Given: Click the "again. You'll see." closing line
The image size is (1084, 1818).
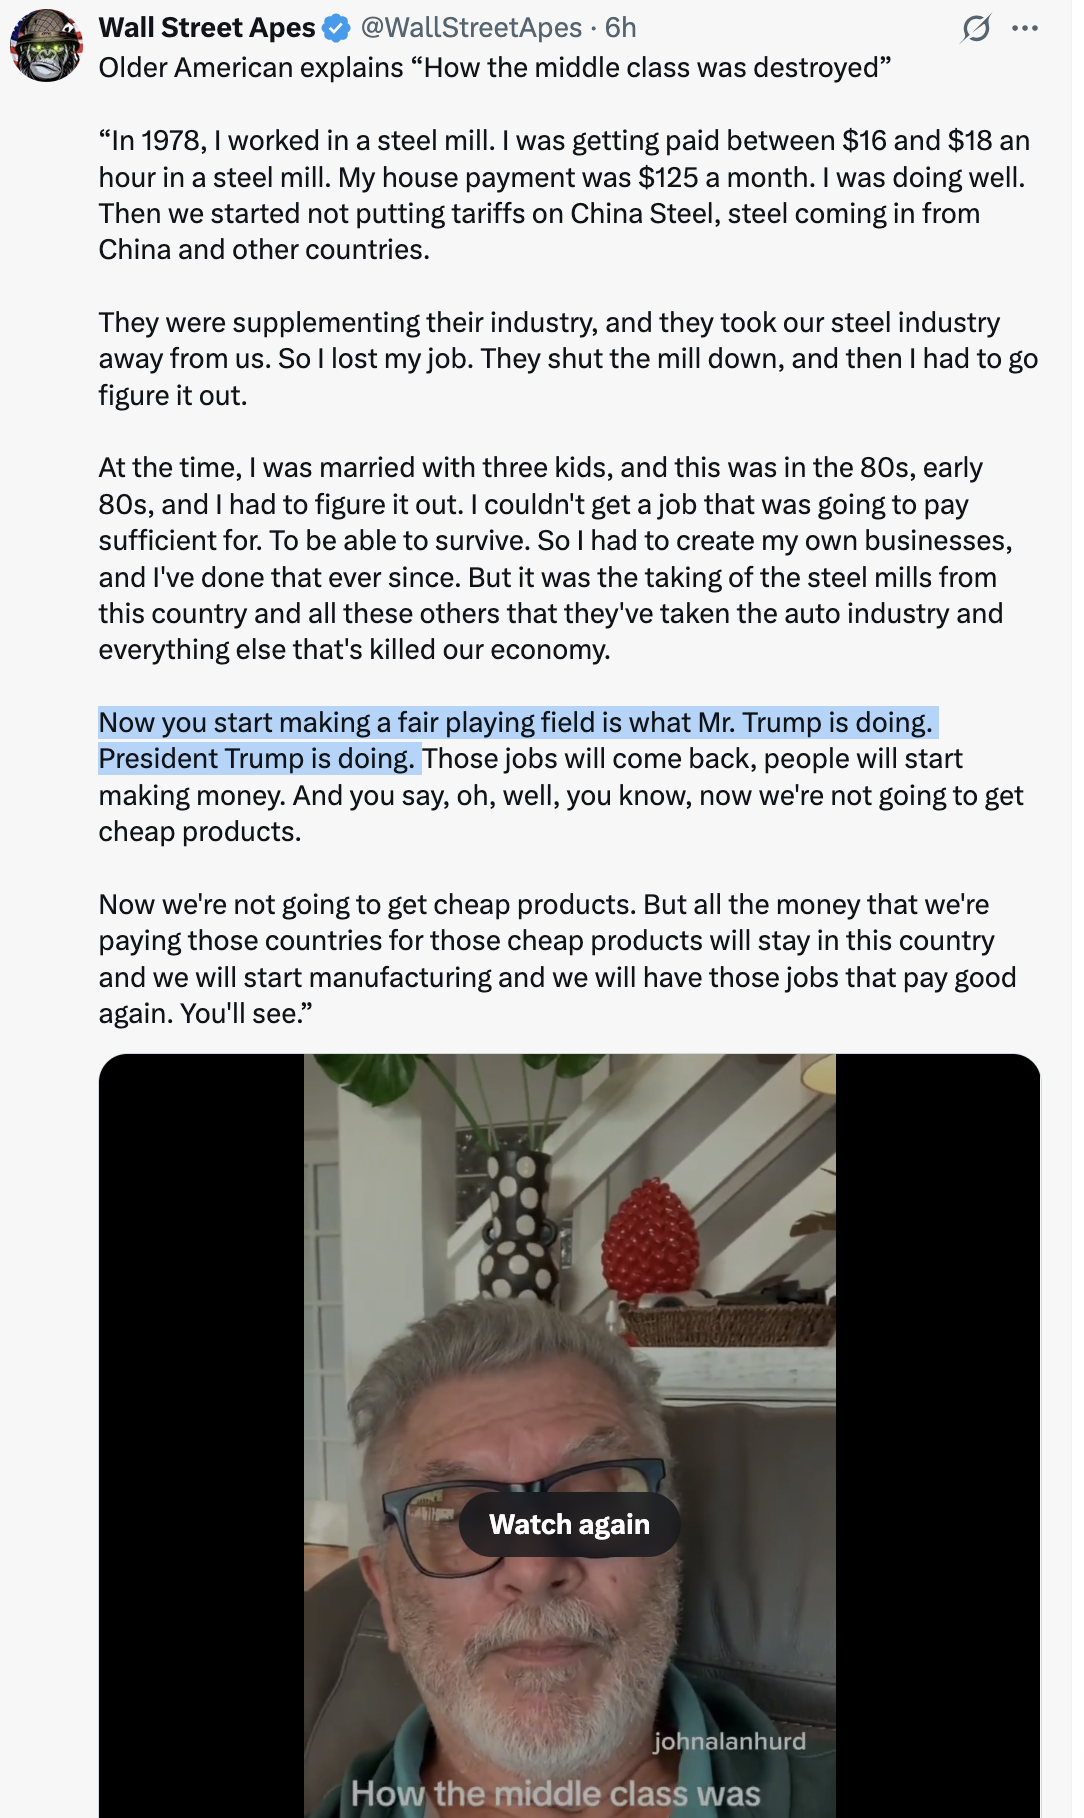Looking at the screenshot, I should coord(205,1014).
